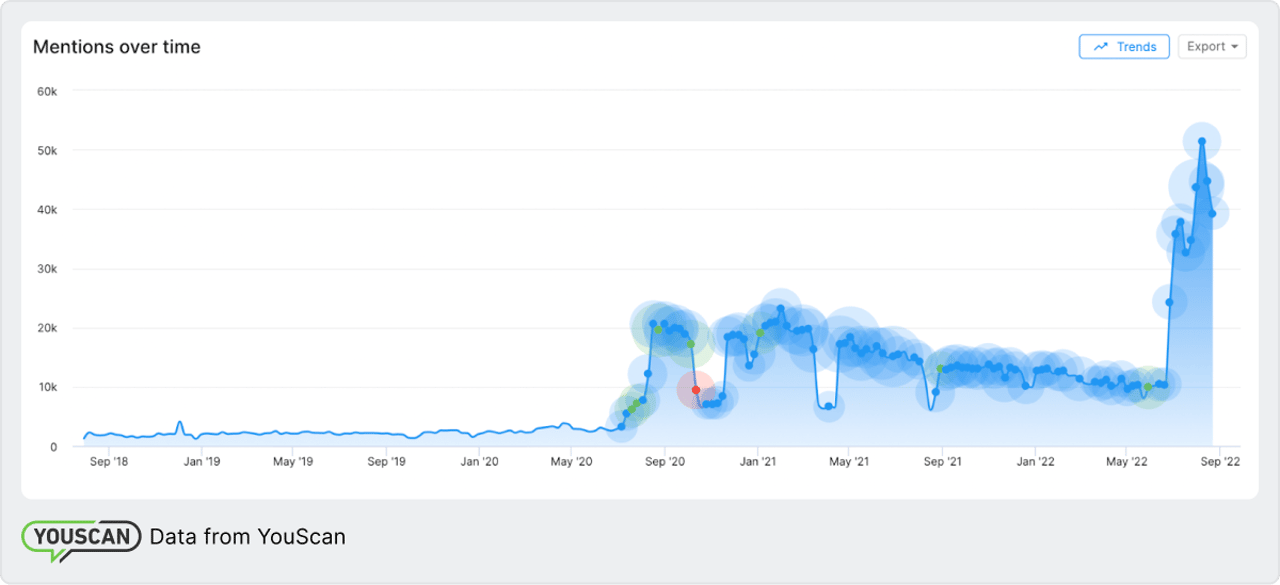Click the Sep '22 x-axis label
This screenshot has width=1280, height=585.
coord(1220,462)
